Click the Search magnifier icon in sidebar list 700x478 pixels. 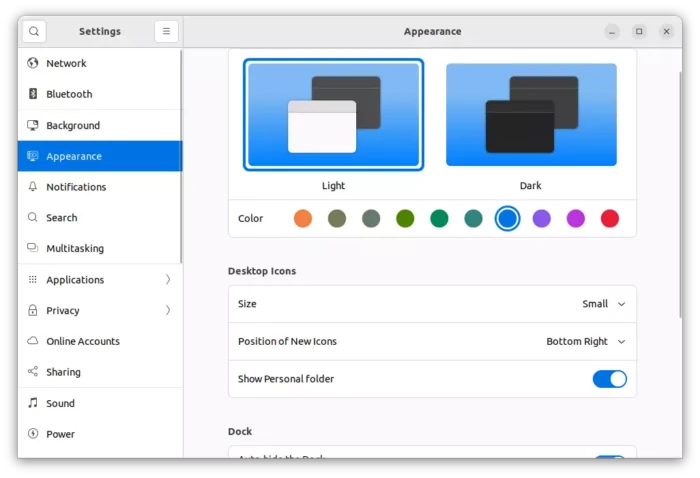(x=33, y=217)
